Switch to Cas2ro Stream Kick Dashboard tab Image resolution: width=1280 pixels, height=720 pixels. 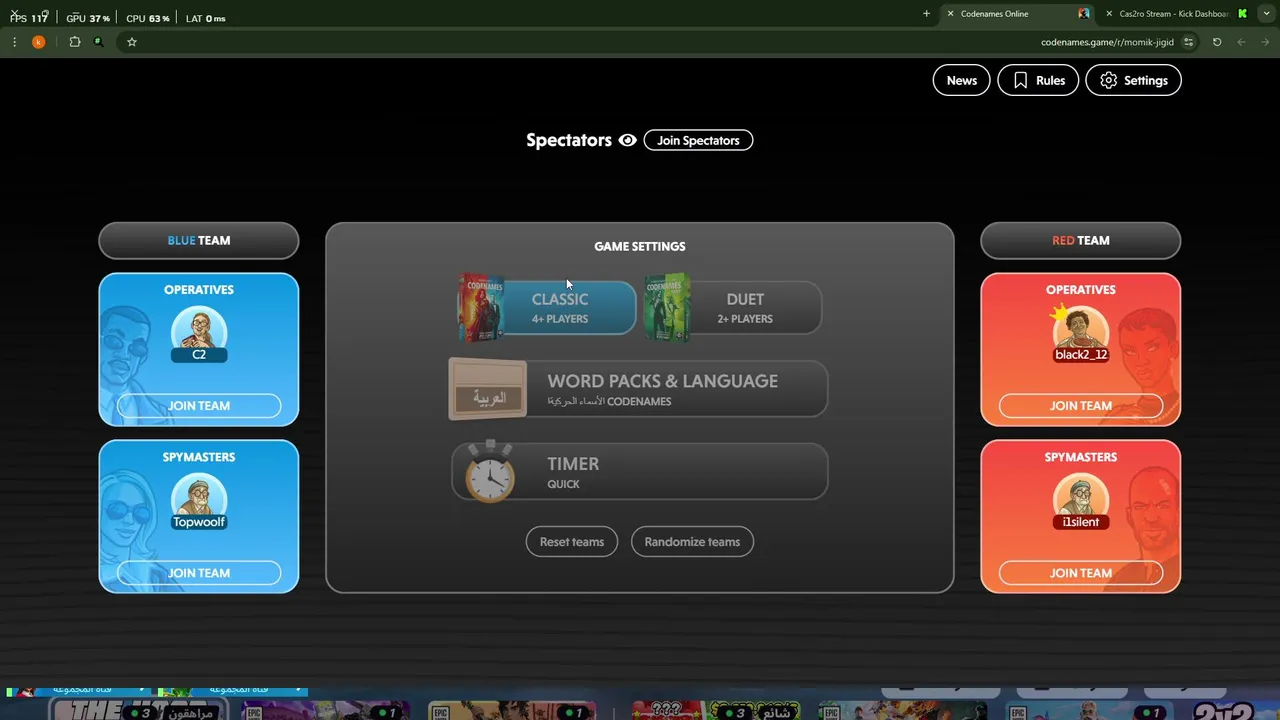[x=1176, y=14]
